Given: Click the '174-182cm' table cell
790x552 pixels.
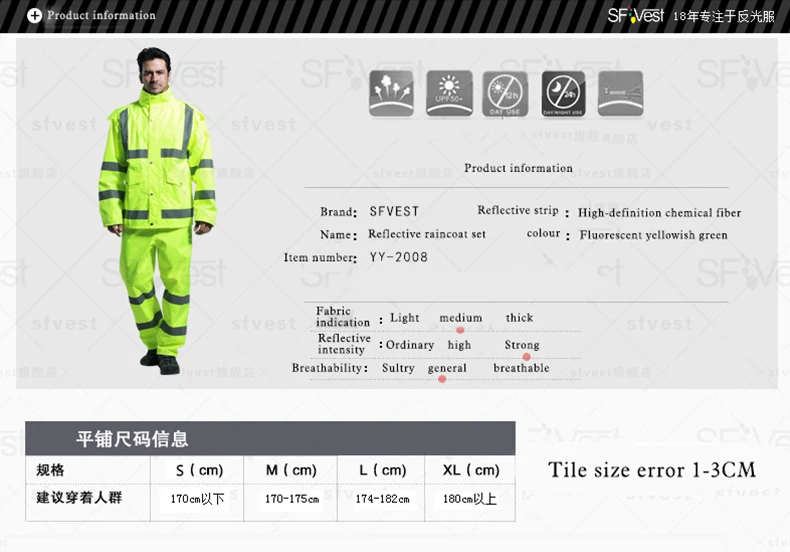Looking at the screenshot, I should (382, 499).
